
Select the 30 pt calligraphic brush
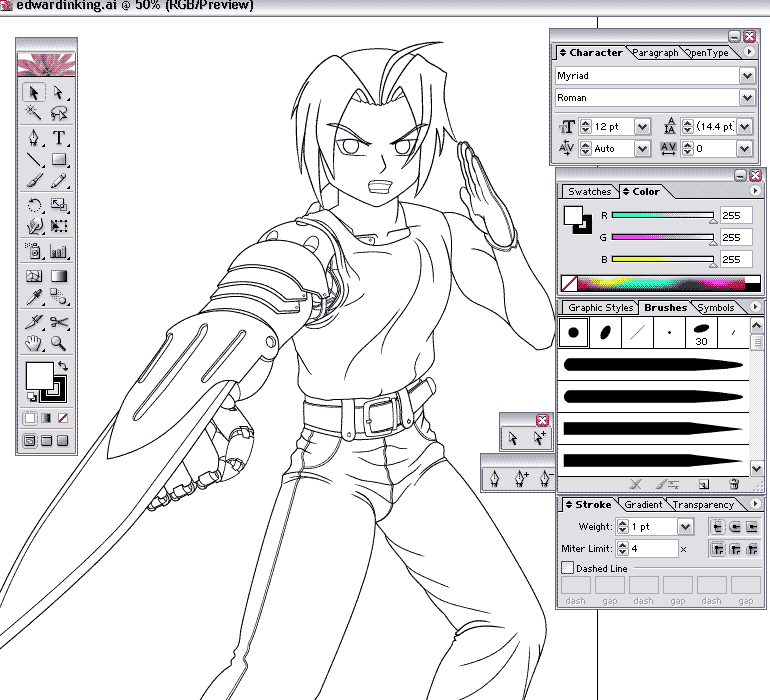click(701, 333)
